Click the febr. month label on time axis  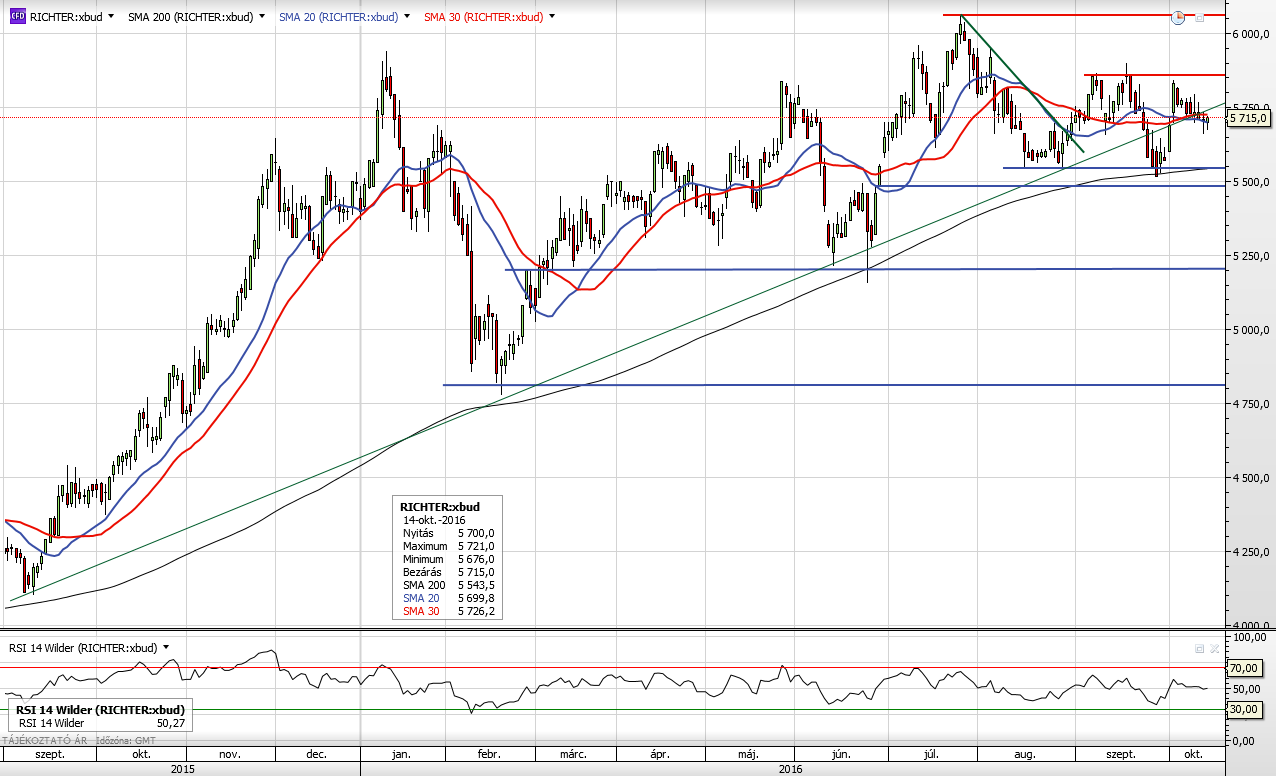click(489, 754)
